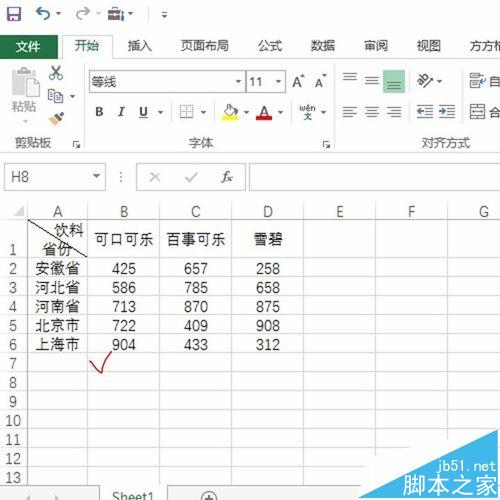The image size is (500, 500).
Task: Expand the Paste options arrow below 粘贴
Action: 25,122
